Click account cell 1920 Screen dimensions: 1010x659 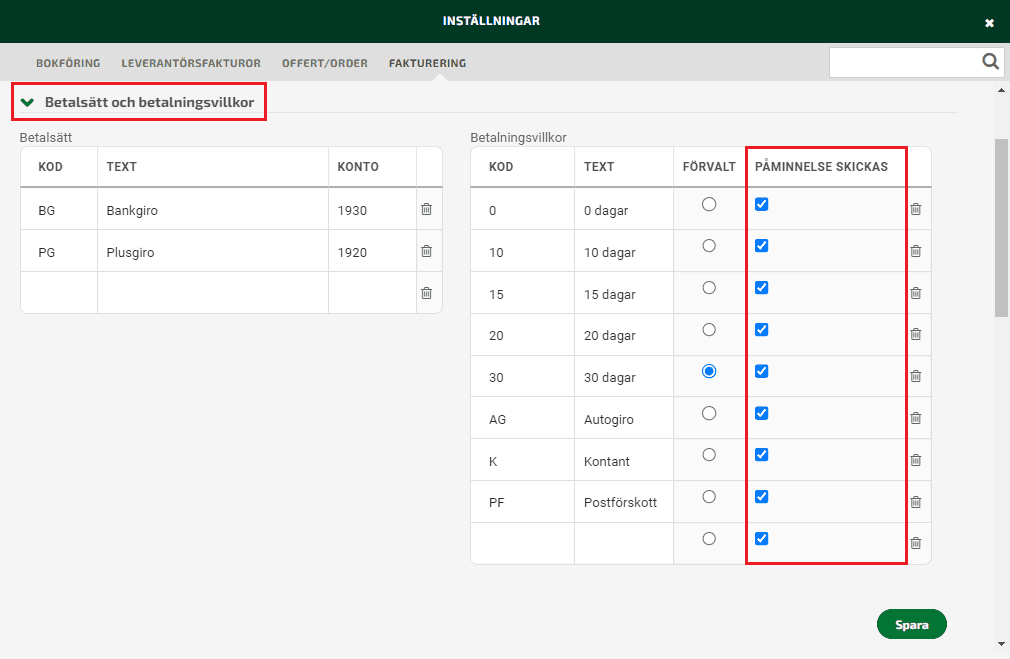click(x=372, y=251)
